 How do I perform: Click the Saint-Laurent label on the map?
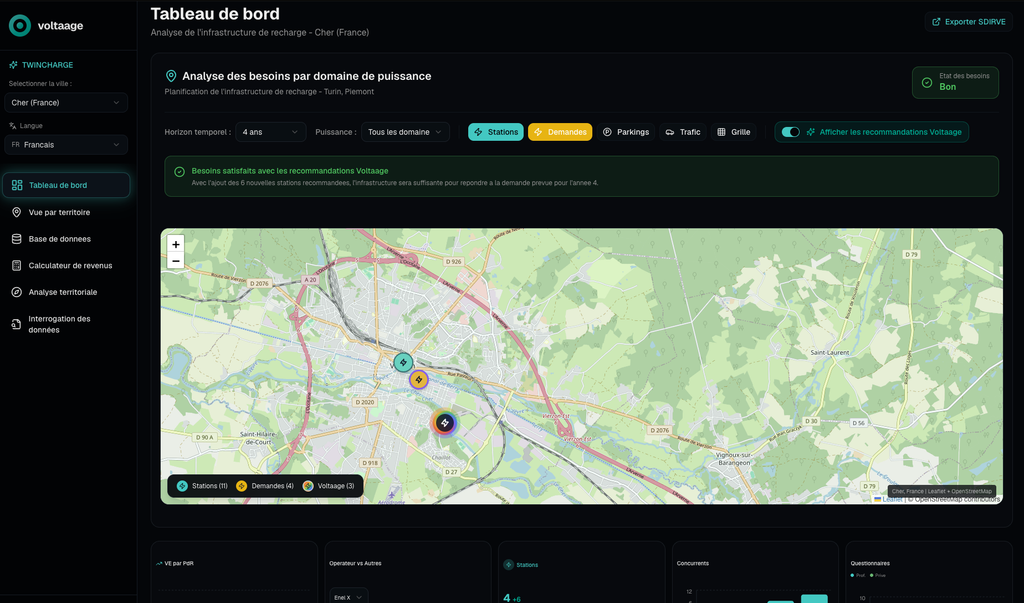point(830,353)
